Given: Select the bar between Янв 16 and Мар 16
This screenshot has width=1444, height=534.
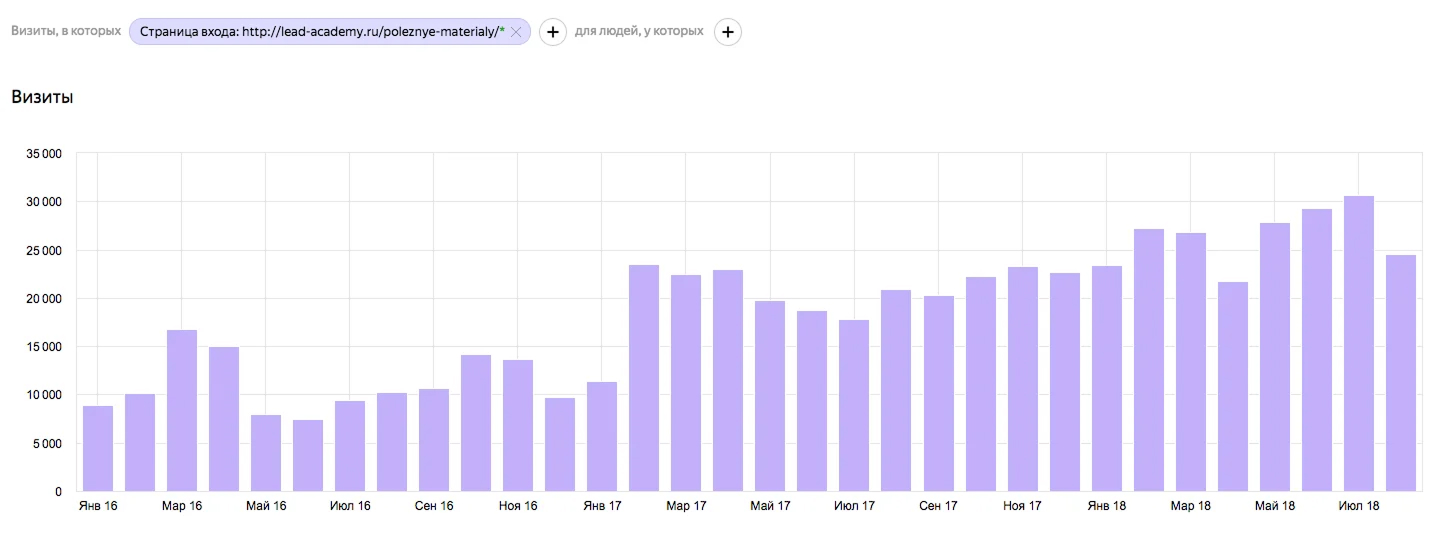Looking at the screenshot, I should [x=140, y=443].
